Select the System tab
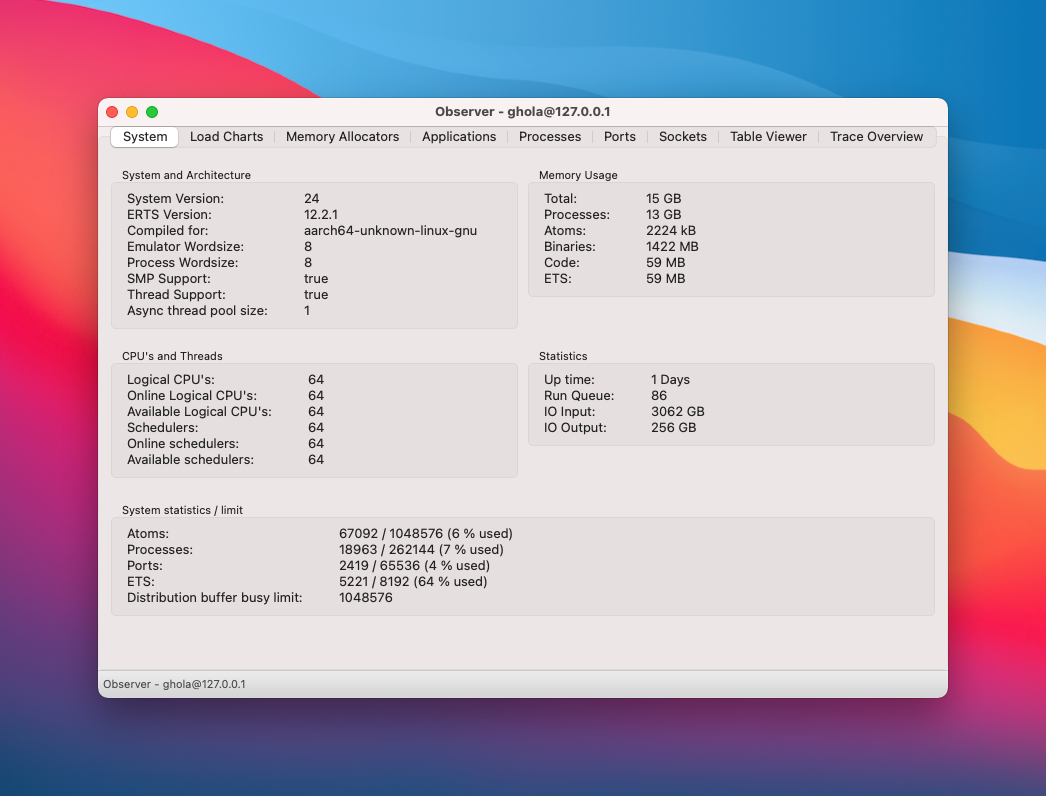 144,137
